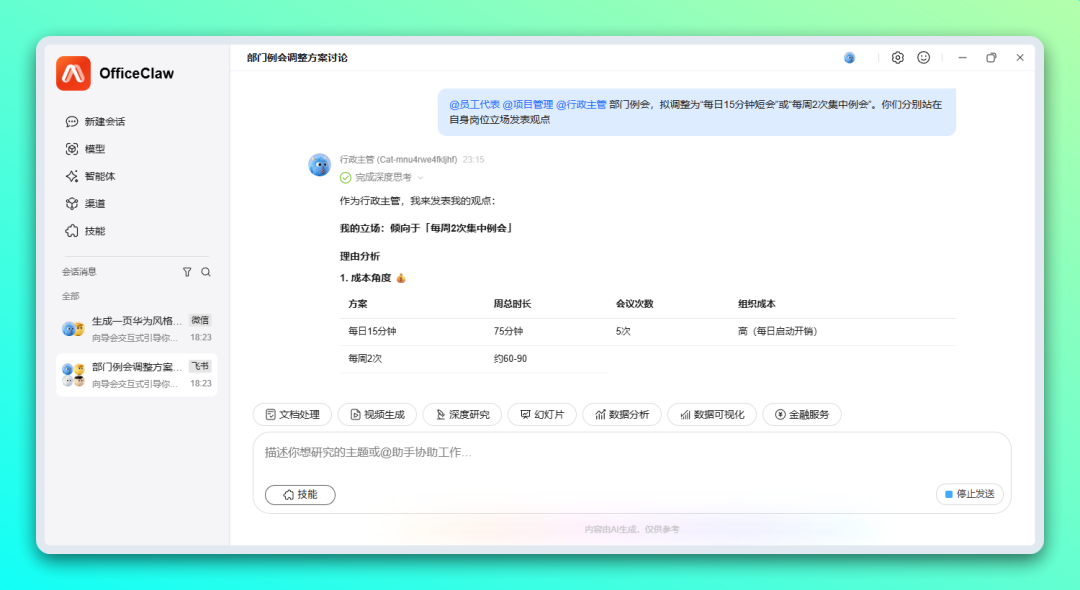This screenshot has width=1080, height=590.
Task: Click the smiley feedback icon
Action: 923,57
